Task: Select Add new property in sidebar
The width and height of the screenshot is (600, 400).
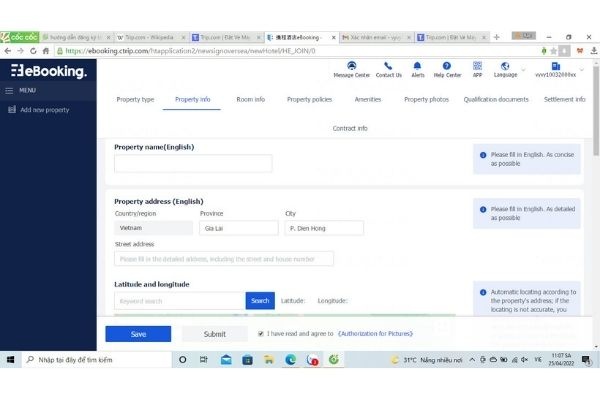Action: (44, 110)
